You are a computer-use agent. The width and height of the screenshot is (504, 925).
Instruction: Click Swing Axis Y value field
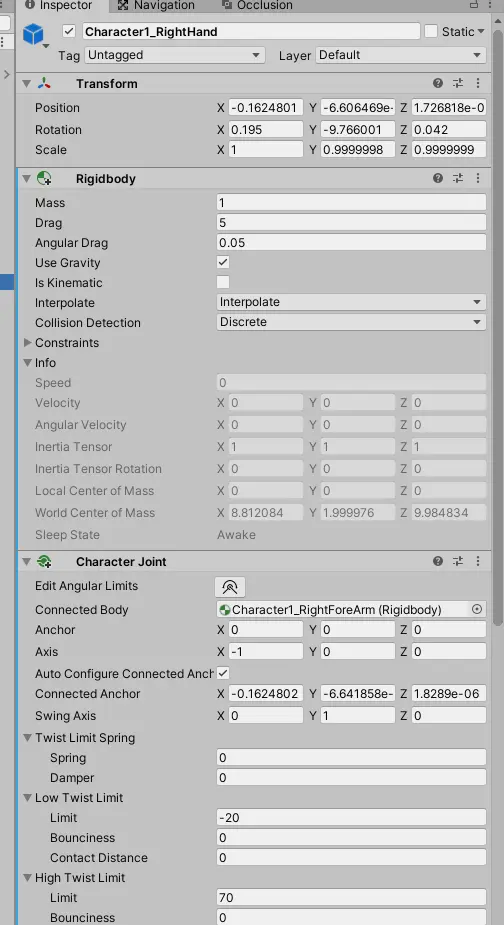click(358, 716)
